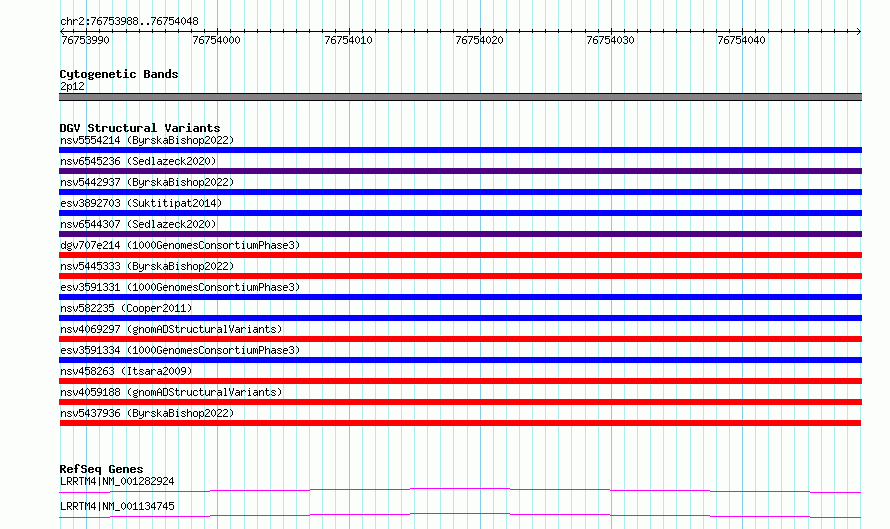Click the purple bar under nsv6545236

tap(460, 171)
